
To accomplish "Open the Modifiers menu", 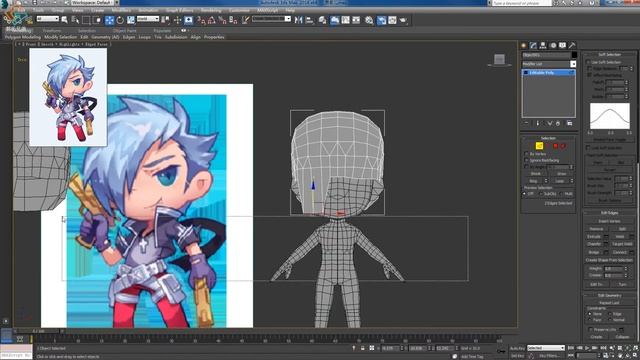I will click(121, 10).
